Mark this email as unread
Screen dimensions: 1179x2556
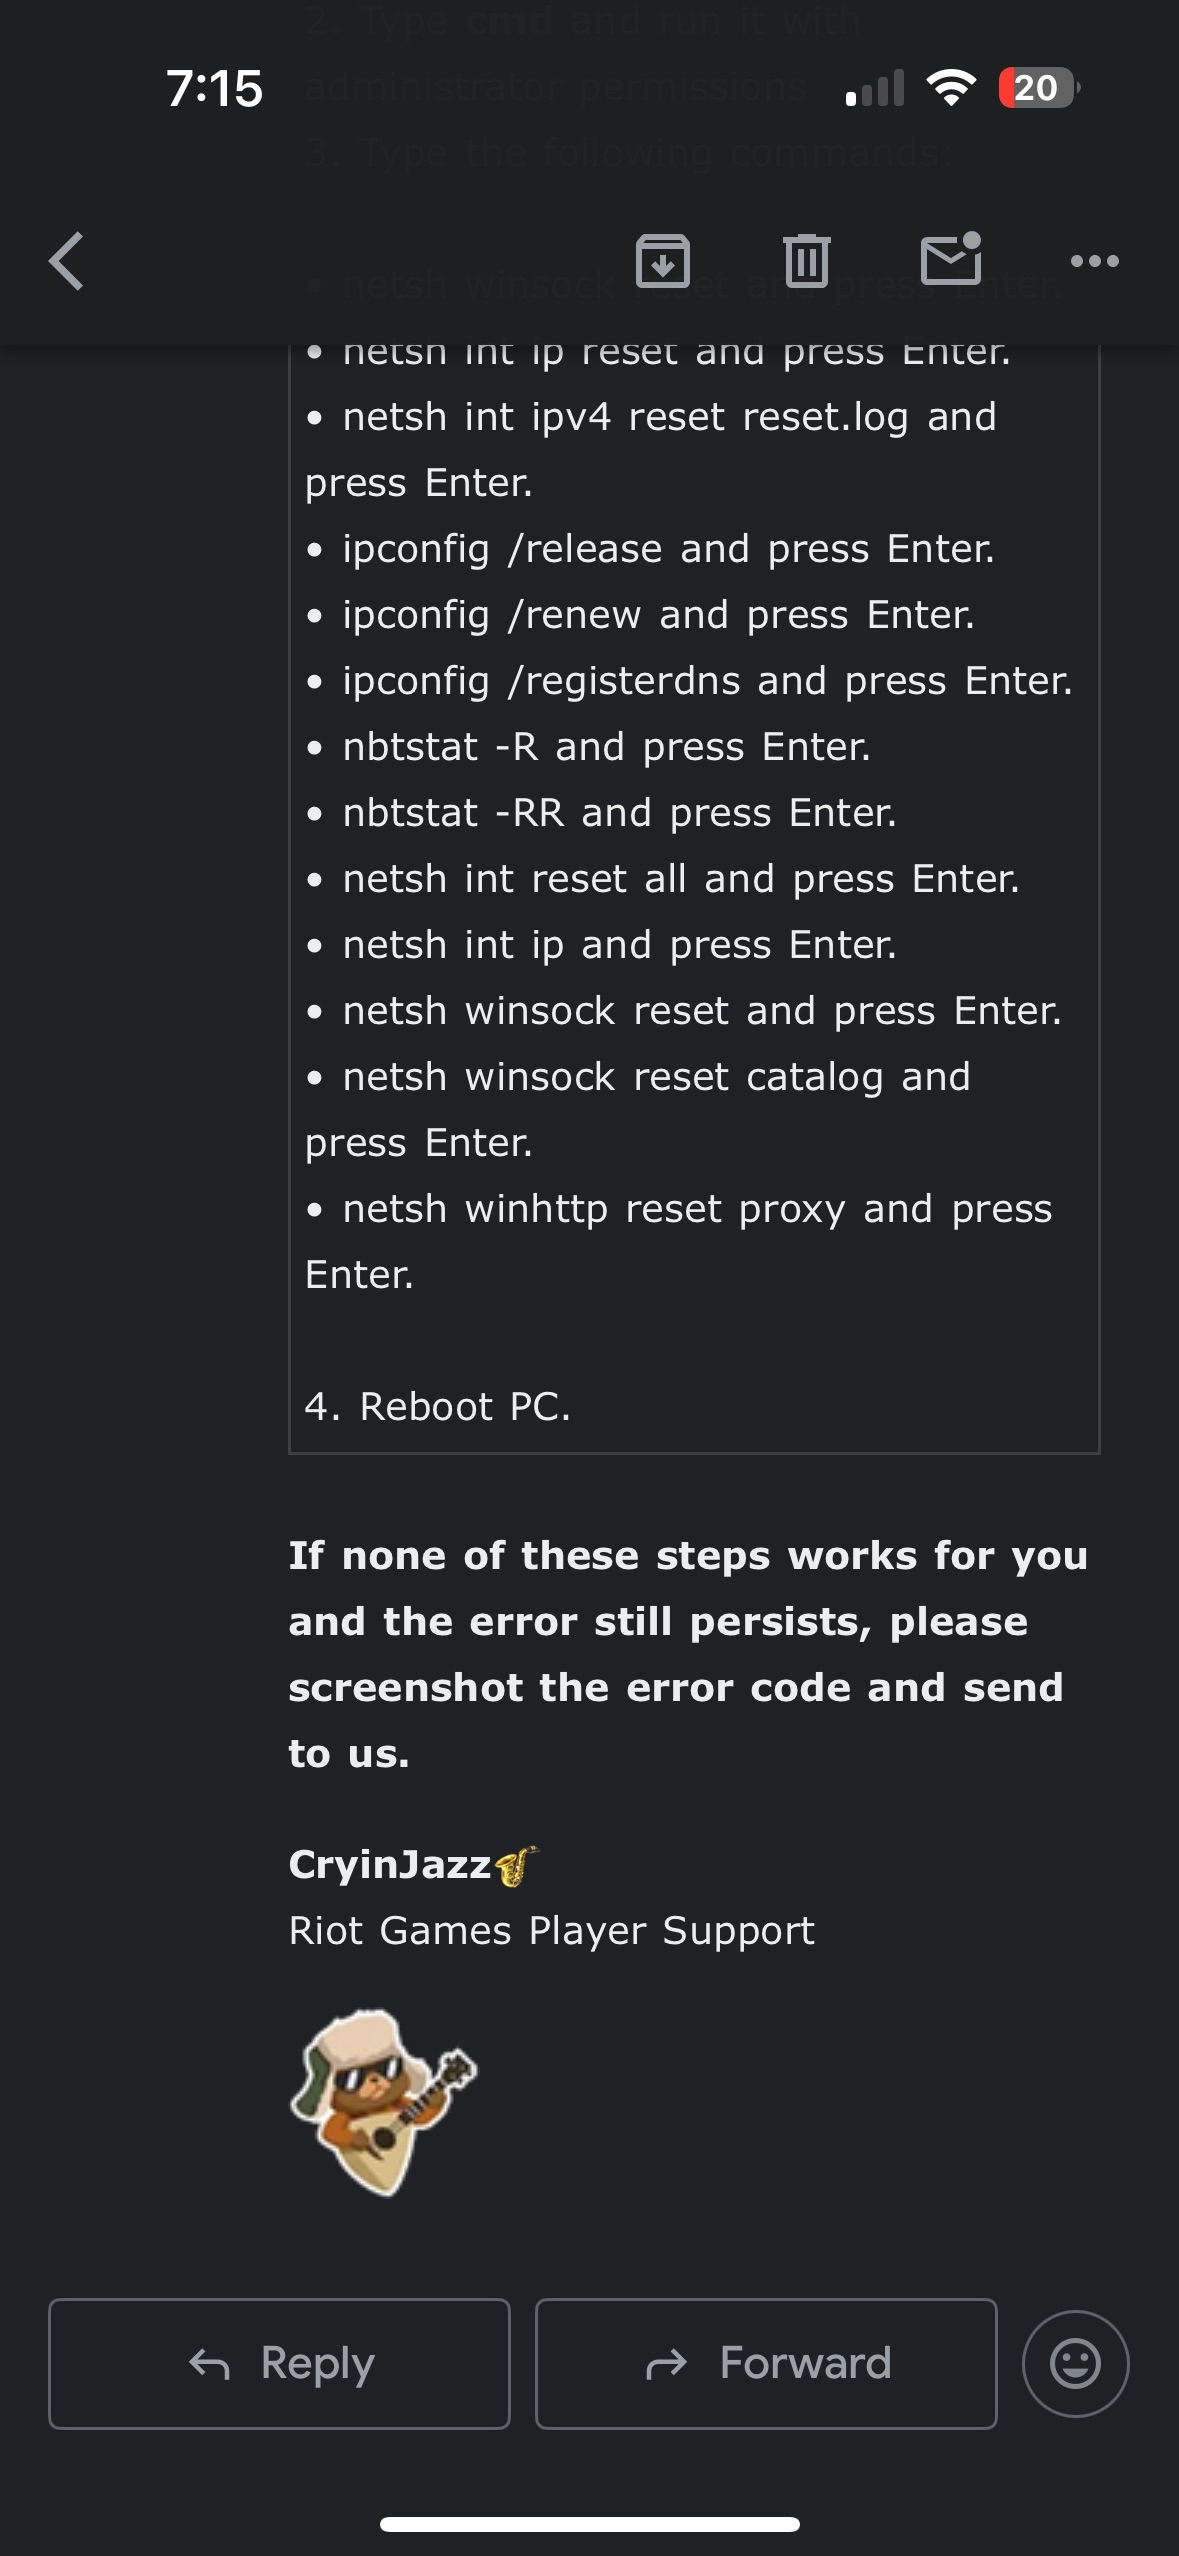click(x=950, y=260)
